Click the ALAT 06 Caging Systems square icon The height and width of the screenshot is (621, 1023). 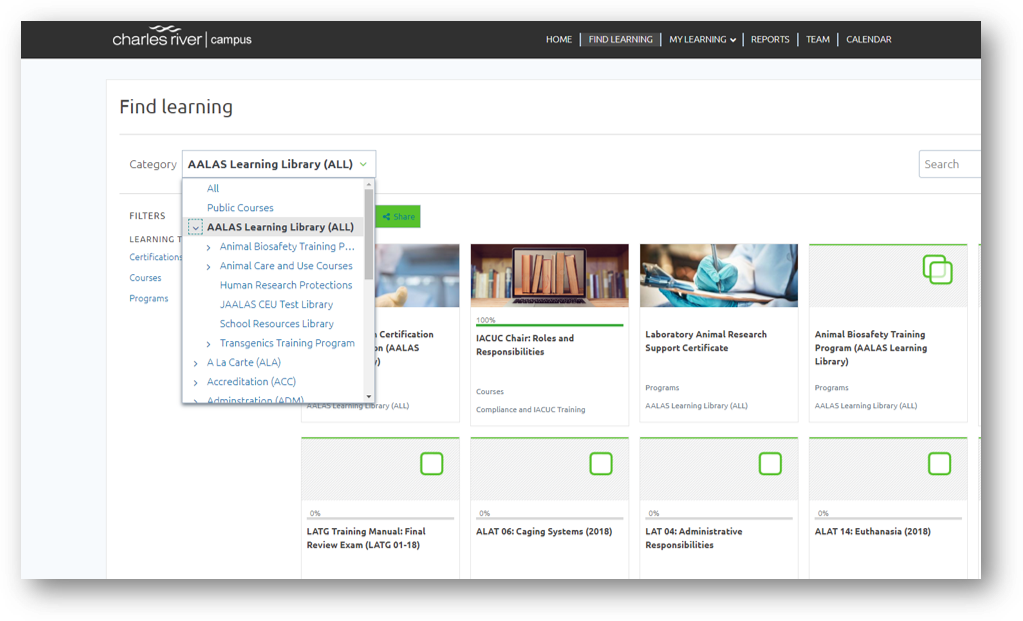[601, 464]
